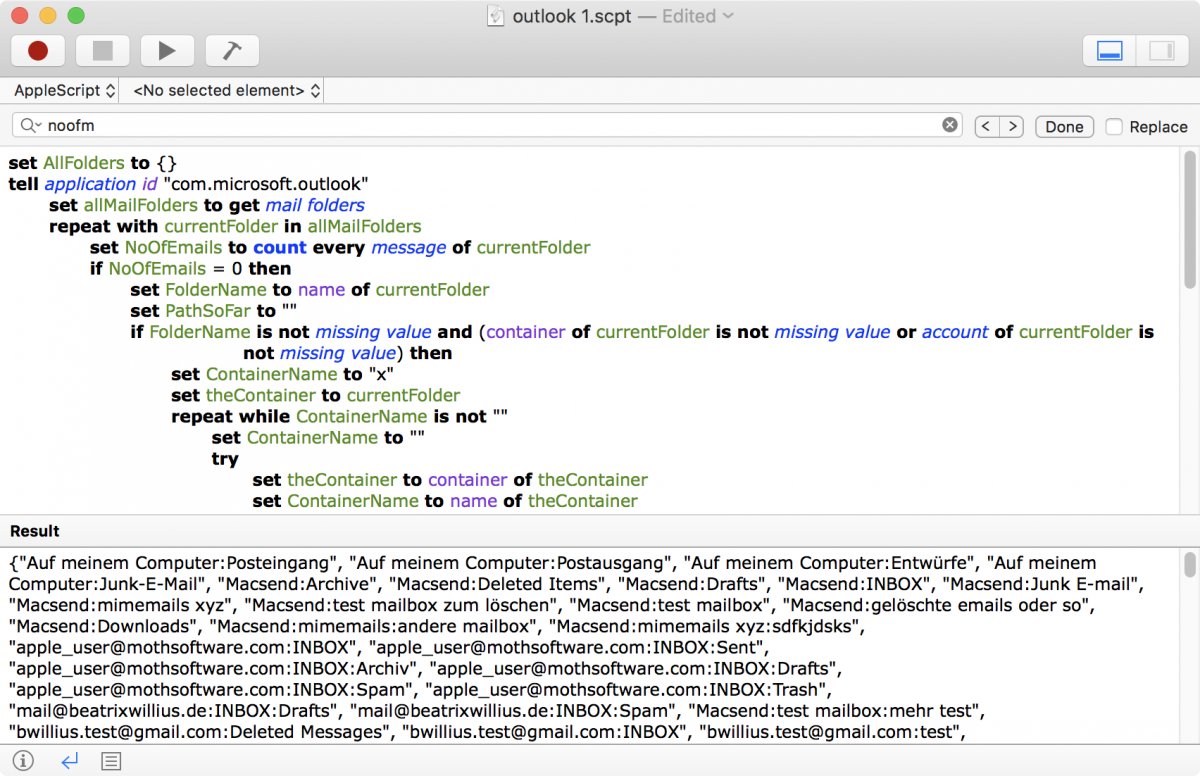Run the script with Play button

coord(167,50)
